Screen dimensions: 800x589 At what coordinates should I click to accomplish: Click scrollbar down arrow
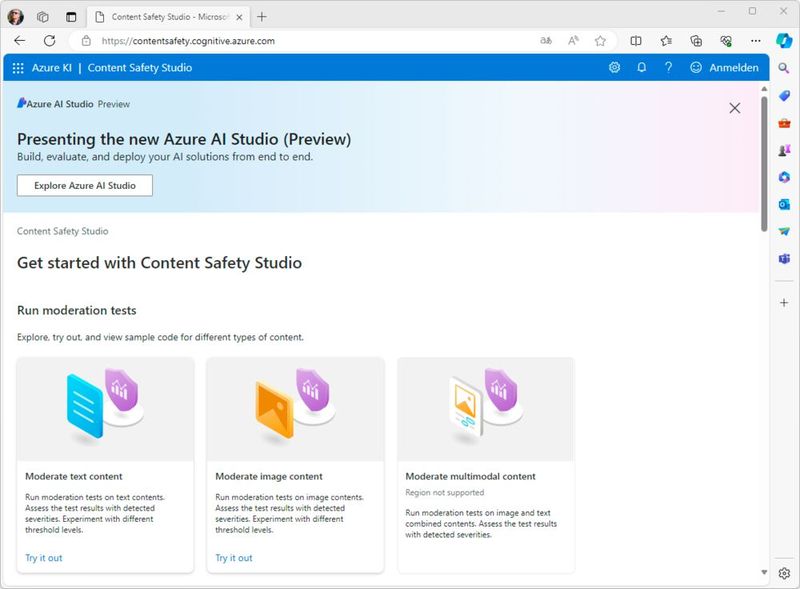(764, 572)
